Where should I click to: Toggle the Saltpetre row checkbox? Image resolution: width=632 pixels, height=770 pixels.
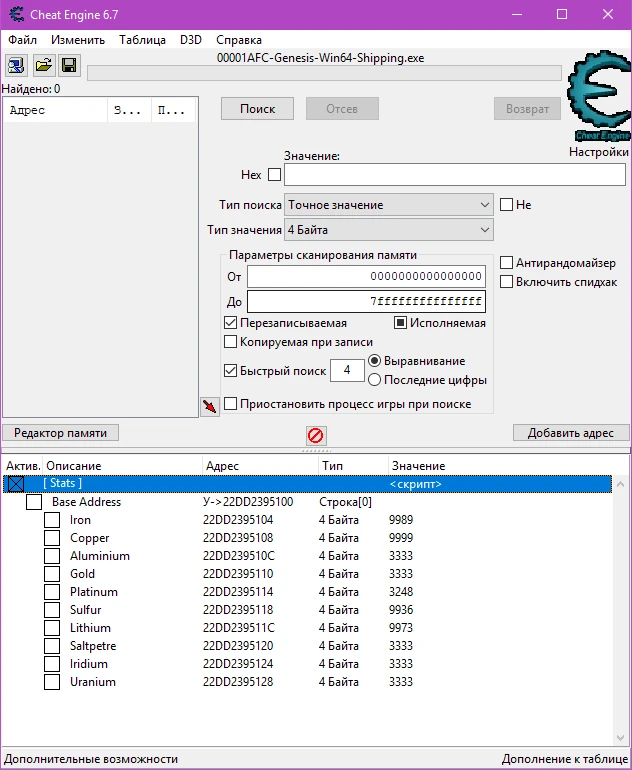coord(52,646)
